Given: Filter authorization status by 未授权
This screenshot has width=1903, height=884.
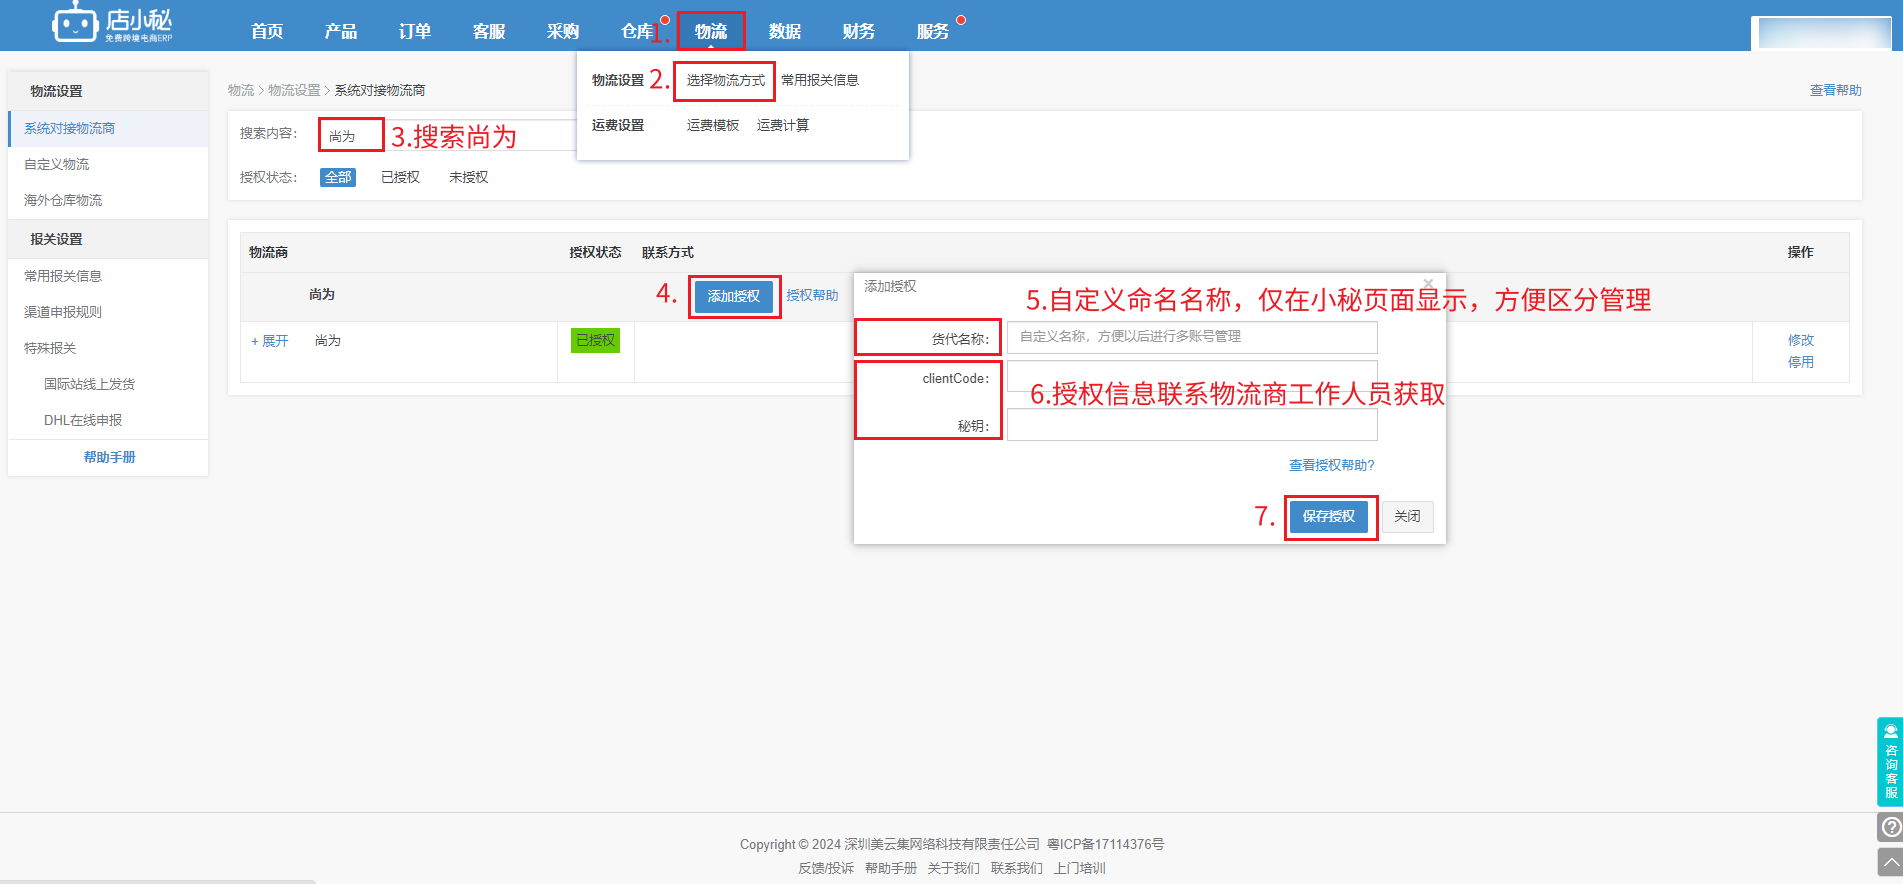Looking at the screenshot, I should (x=468, y=177).
